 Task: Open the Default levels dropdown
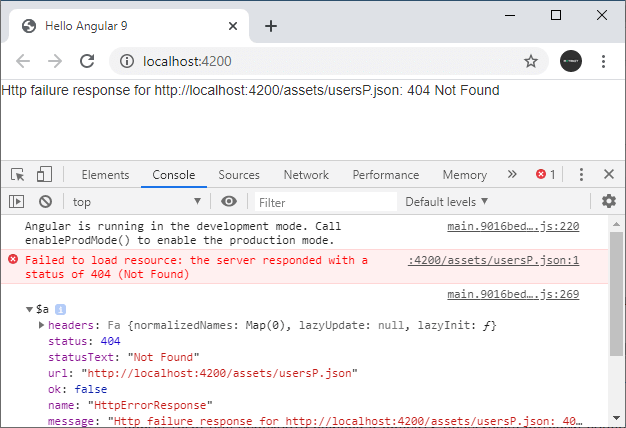[446, 202]
